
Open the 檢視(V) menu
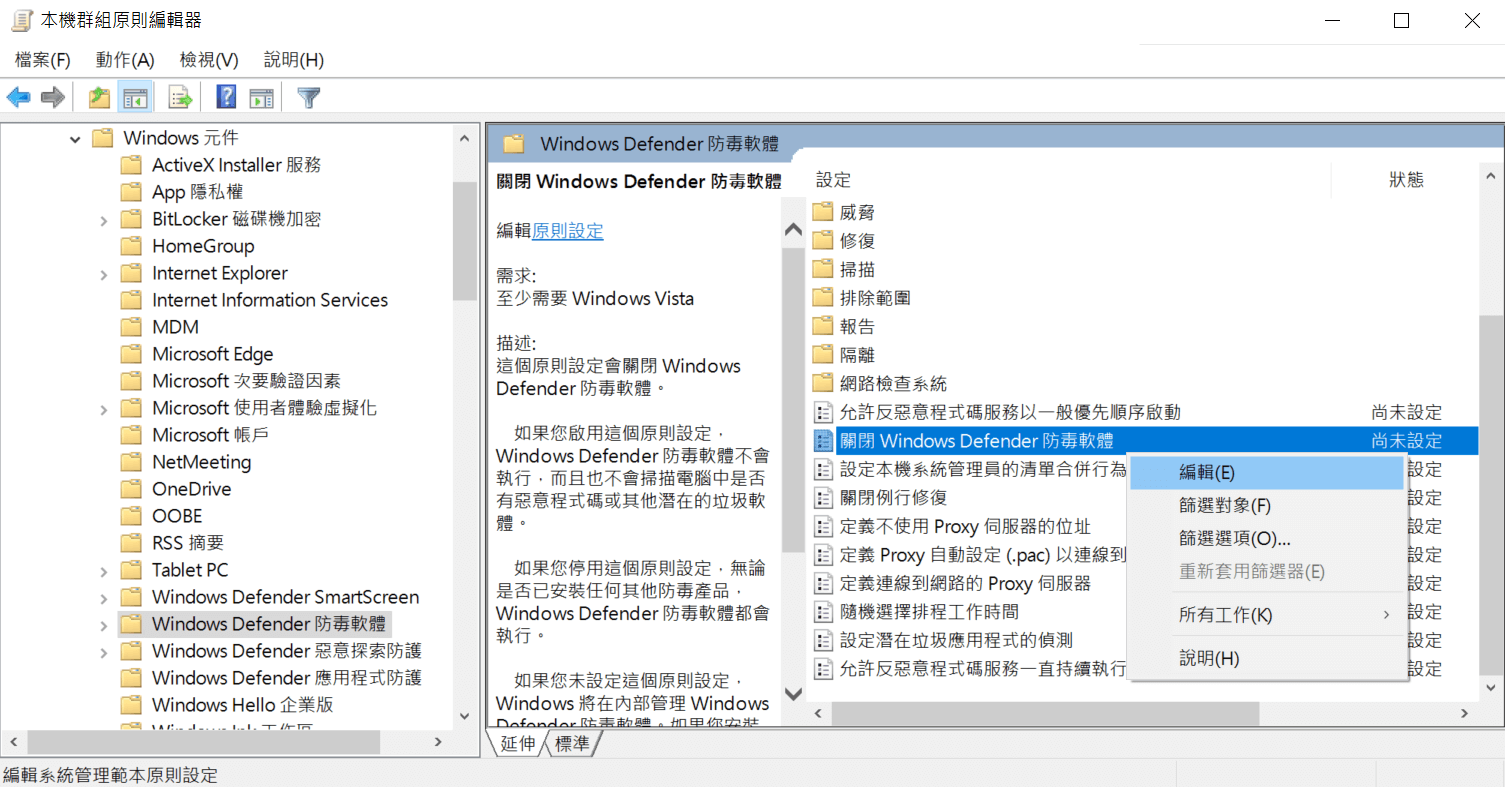point(209,60)
